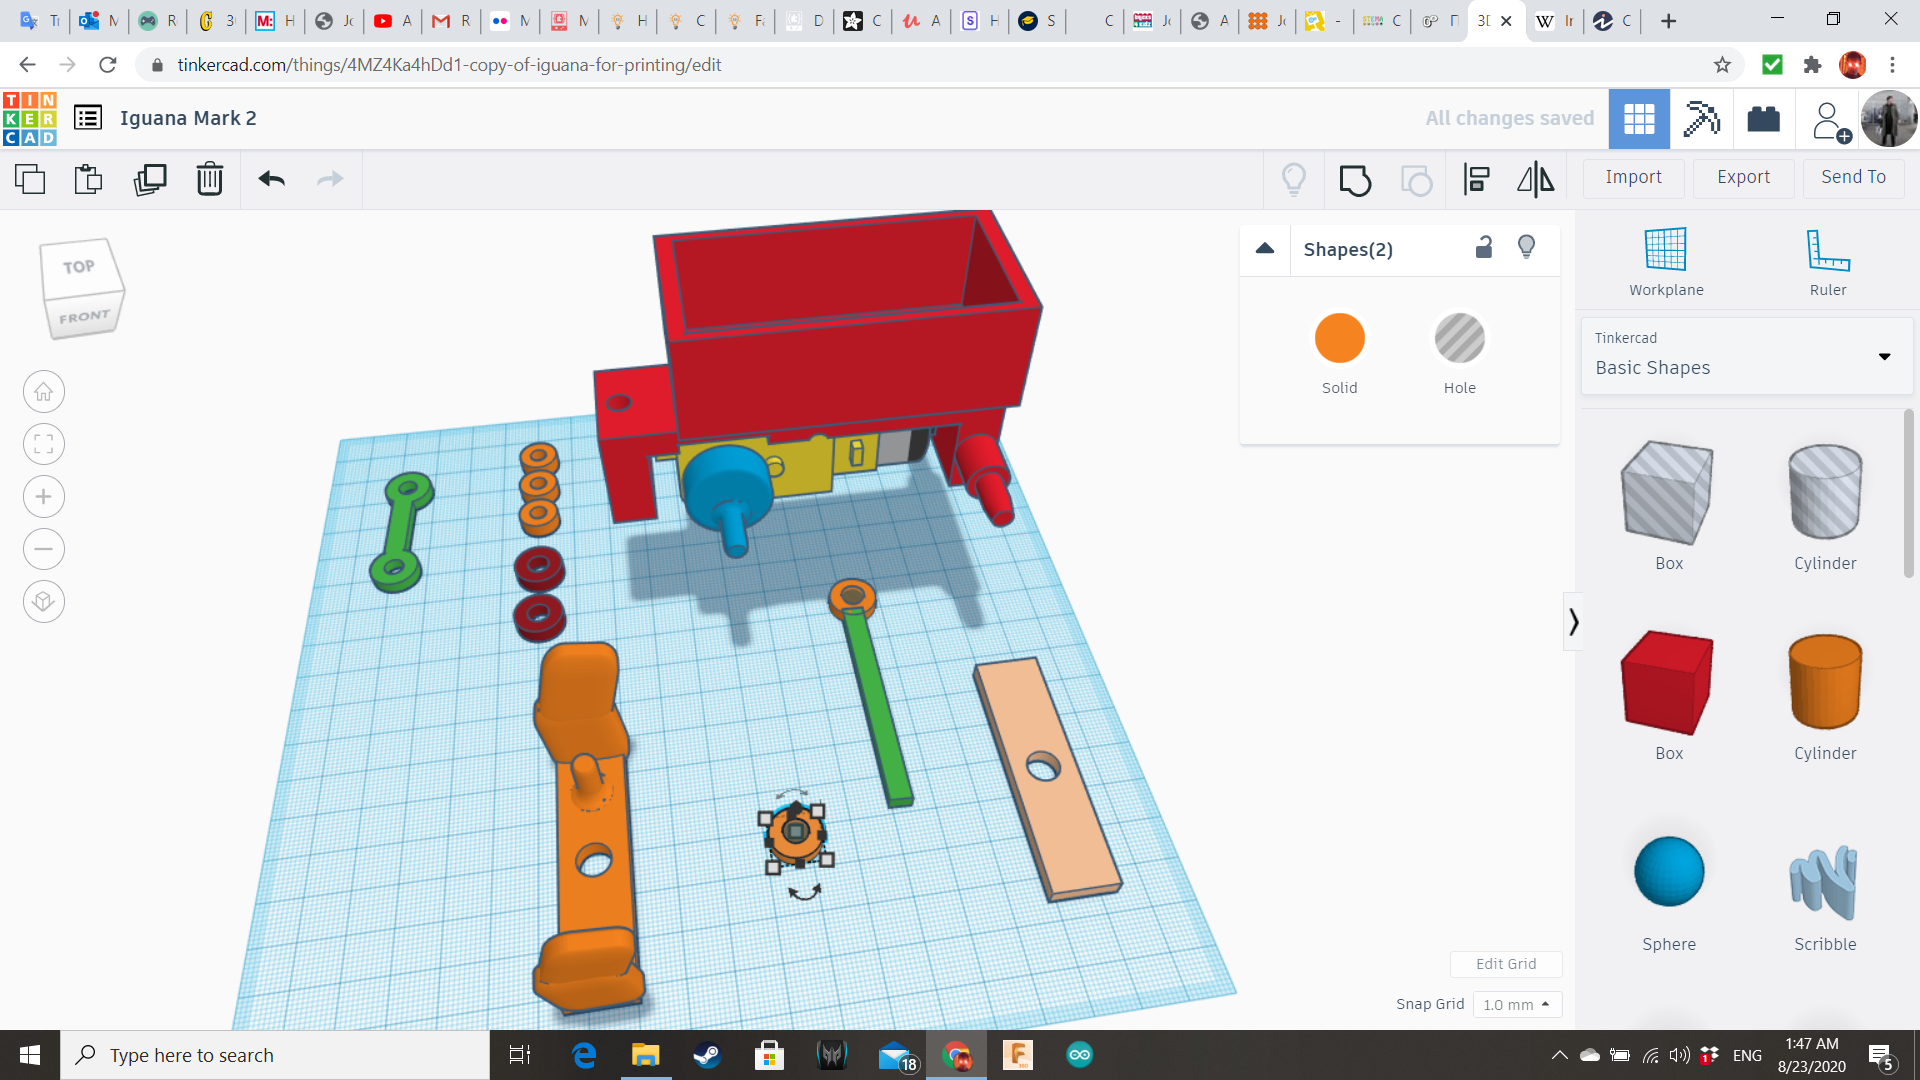Click the Duplicate and repeat icon

(x=150, y=179)
